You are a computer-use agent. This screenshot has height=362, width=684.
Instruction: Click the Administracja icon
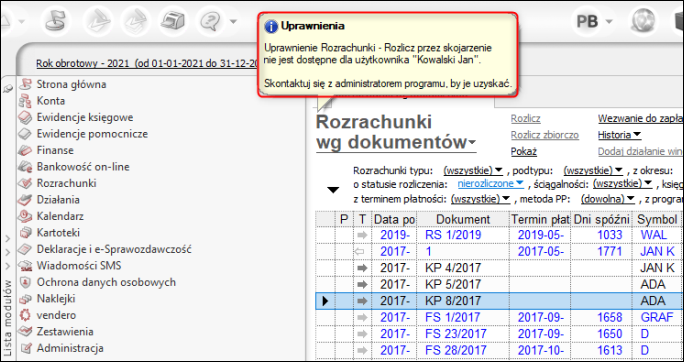point(25,348)
